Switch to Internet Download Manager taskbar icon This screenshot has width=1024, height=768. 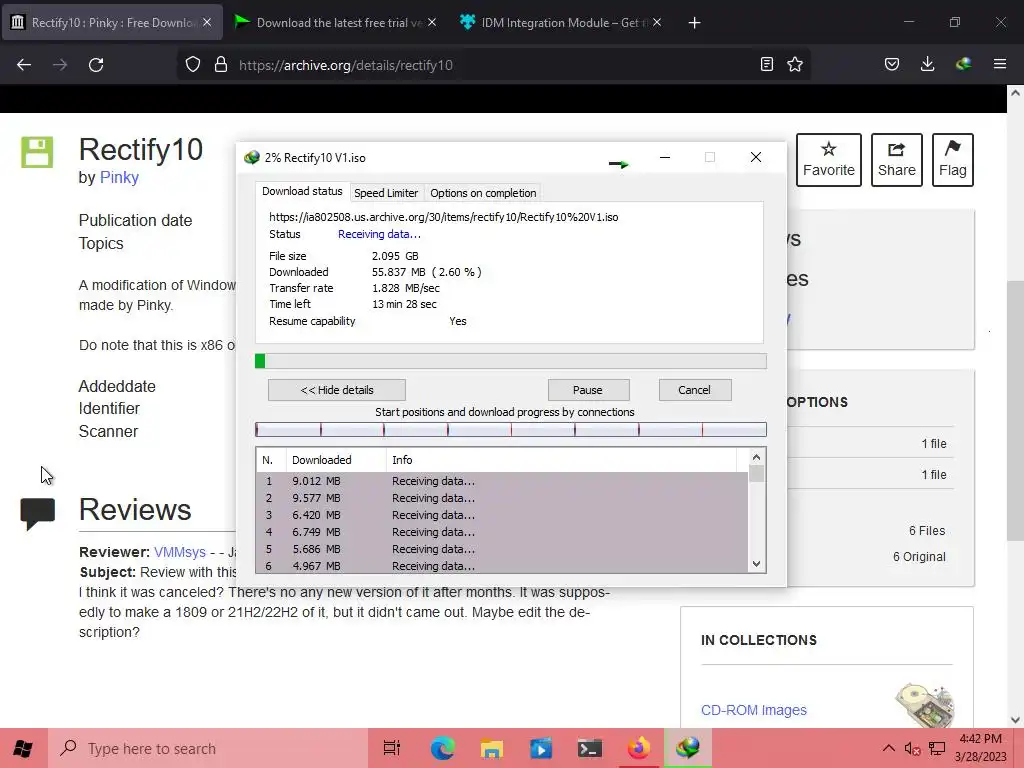(x=688, y=748)
